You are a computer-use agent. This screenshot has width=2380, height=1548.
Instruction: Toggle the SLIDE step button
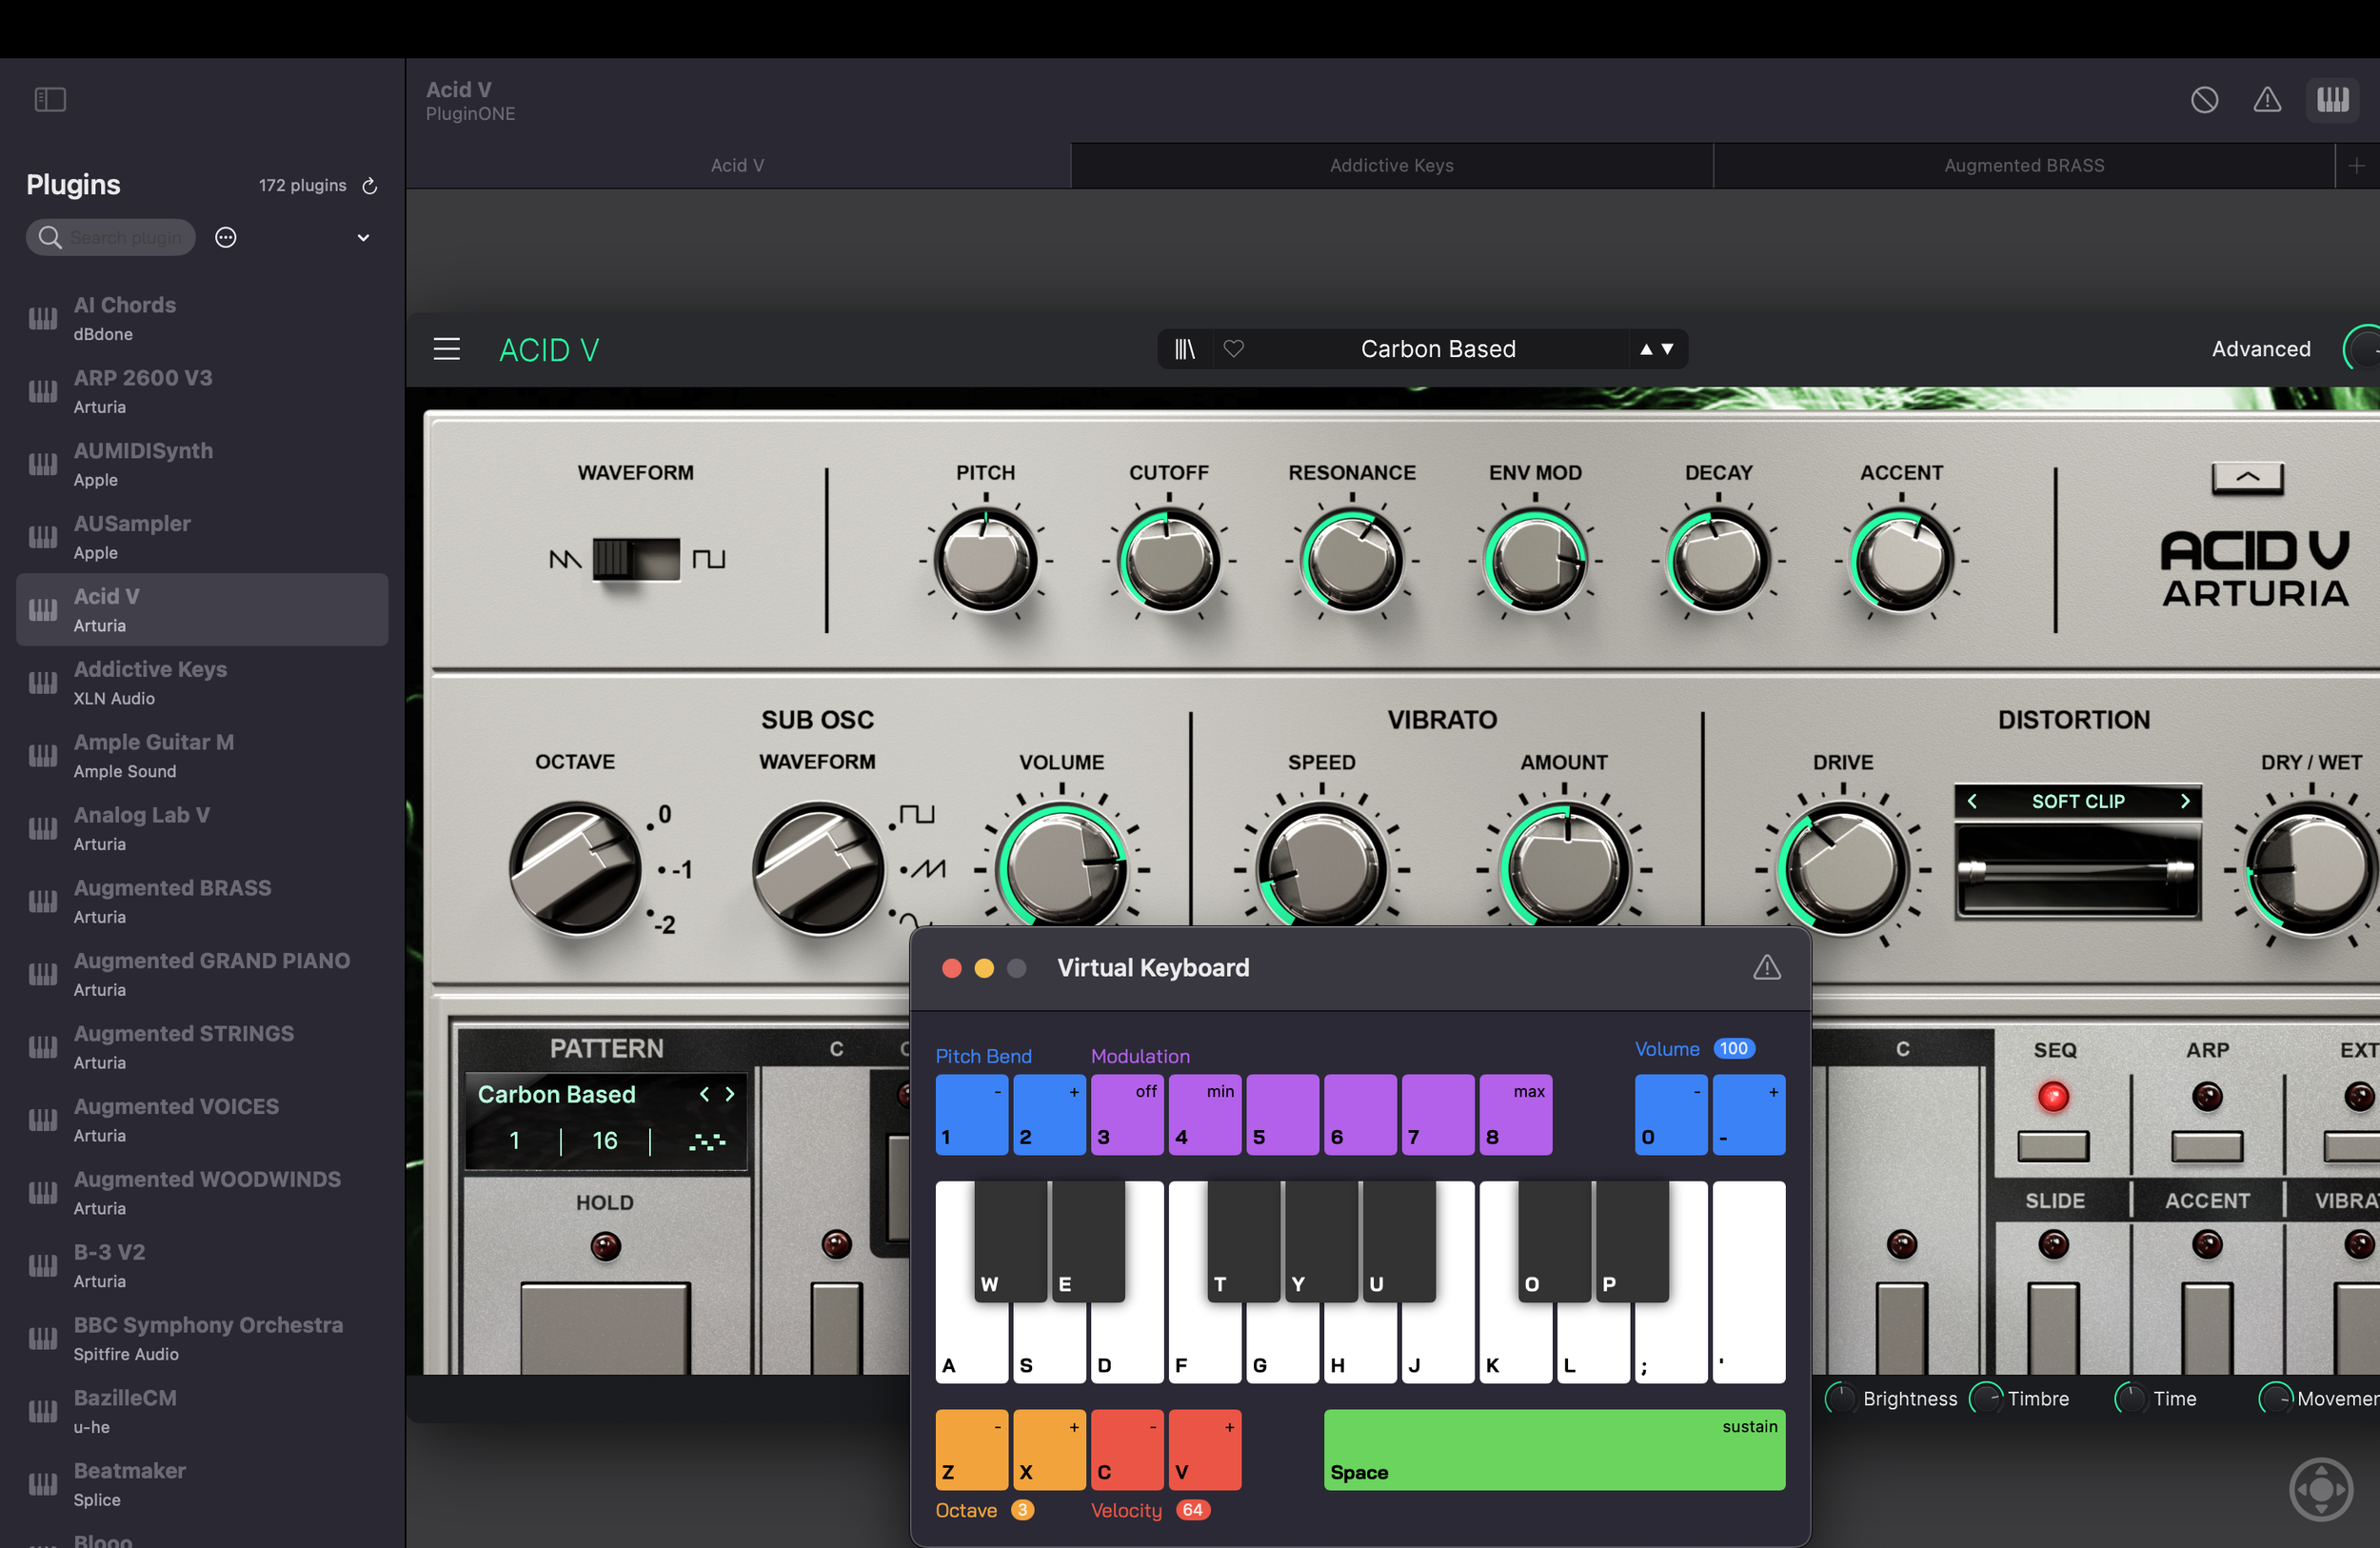(x=2053, y=1328)
